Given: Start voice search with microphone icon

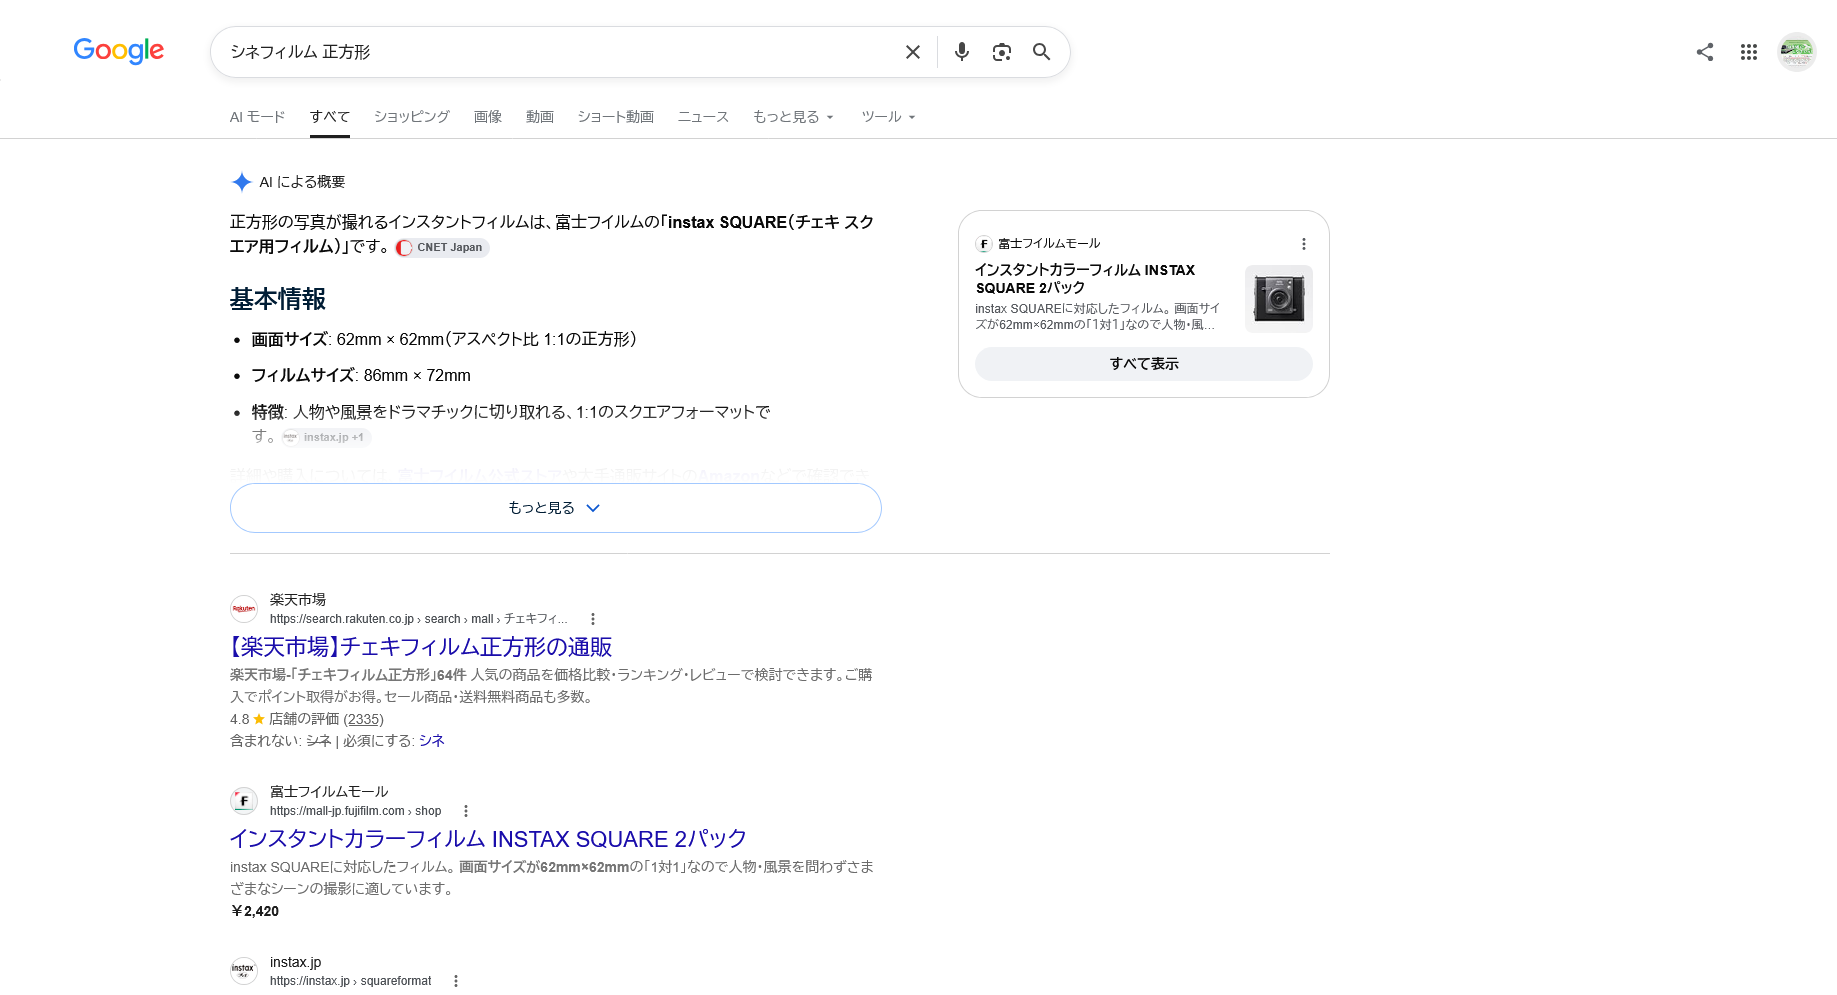Looking at the screenshot, I should (962, 52).
